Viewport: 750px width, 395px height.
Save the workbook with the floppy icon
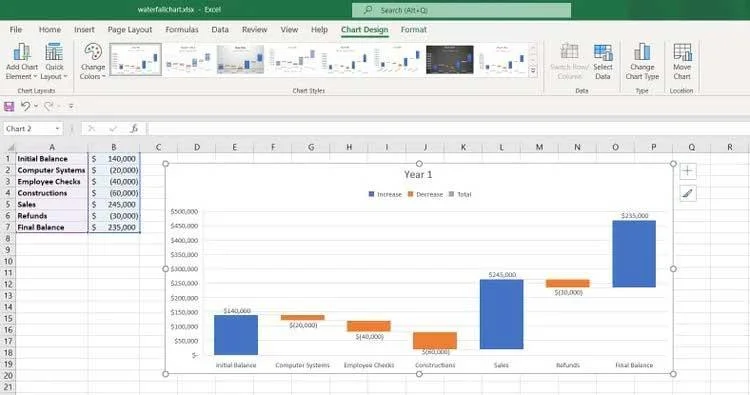9,106
